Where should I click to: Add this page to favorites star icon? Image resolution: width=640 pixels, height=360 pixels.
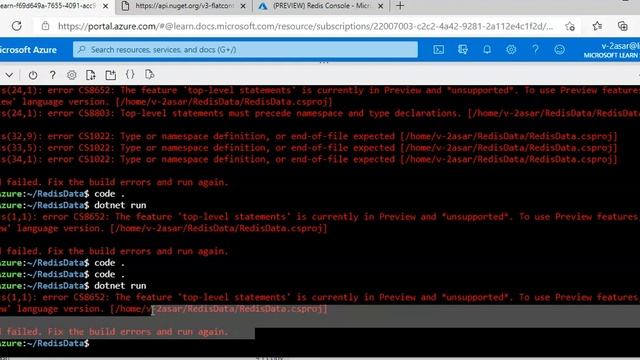pyautogui.click(x=570, y=27)
